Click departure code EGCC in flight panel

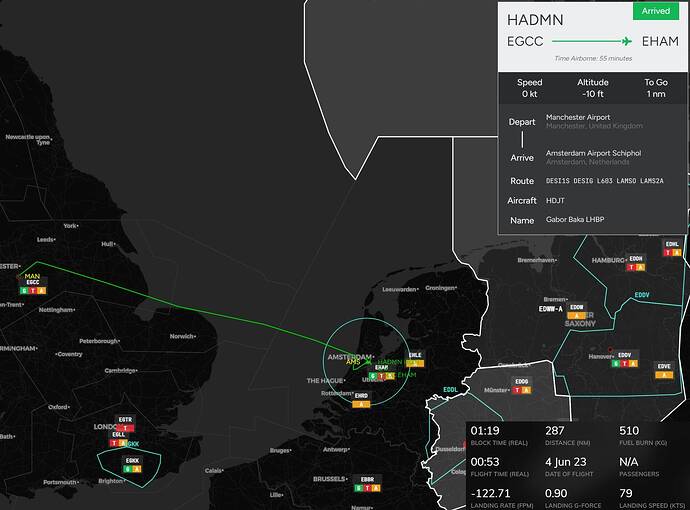525,41
